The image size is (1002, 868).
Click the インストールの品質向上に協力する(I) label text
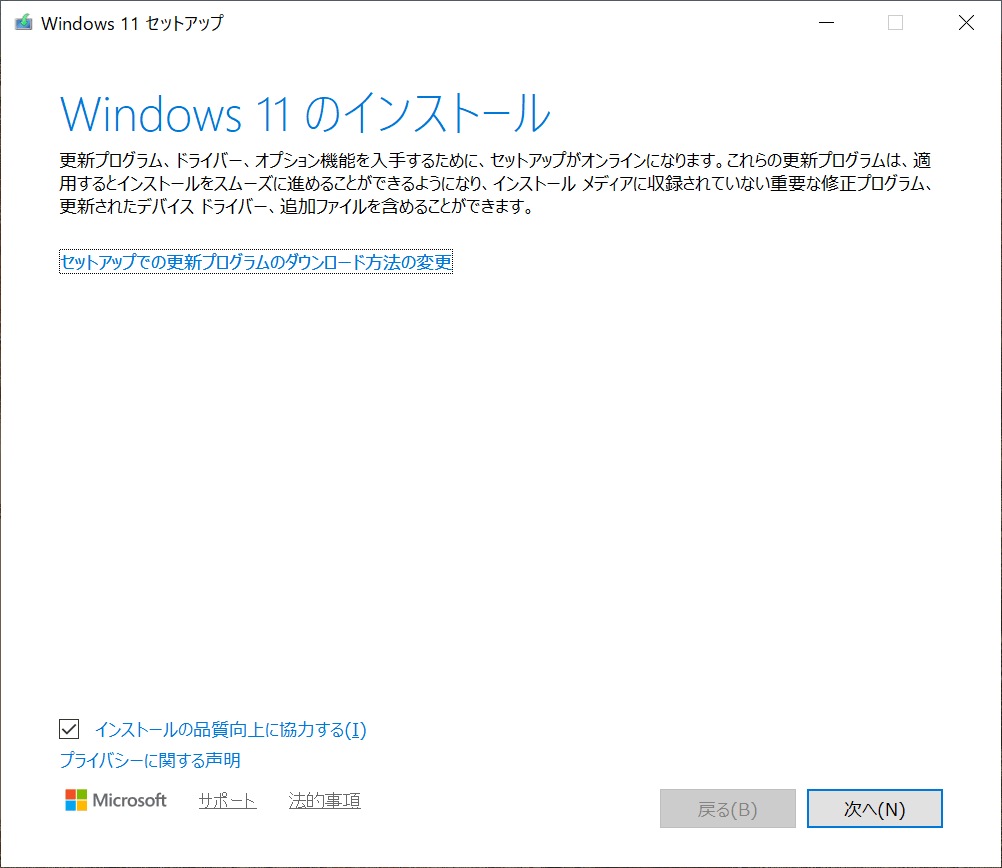[230, 730]
